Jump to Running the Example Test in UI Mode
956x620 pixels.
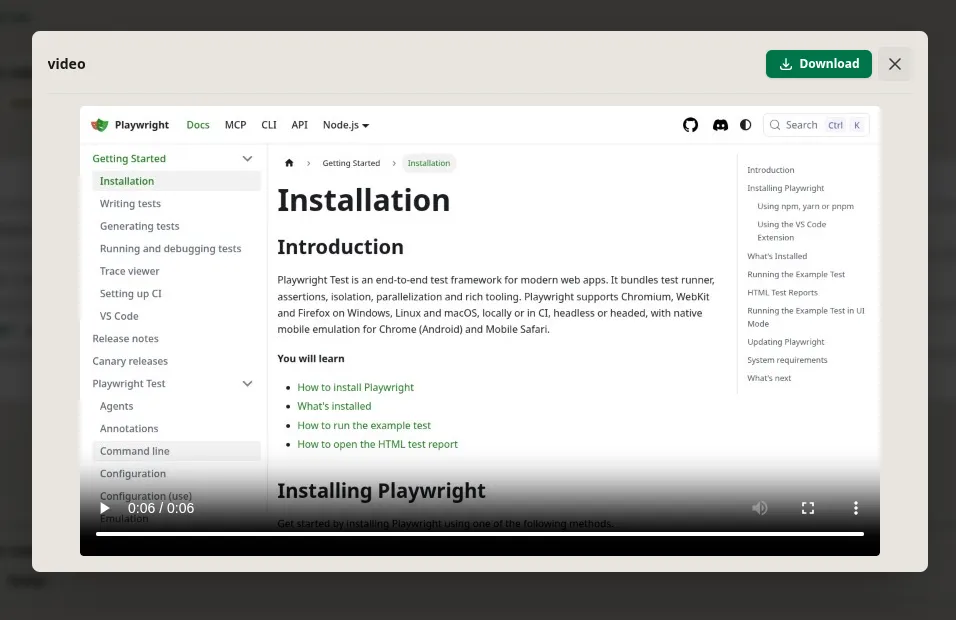pyautogui.click(x=805, y=317)
